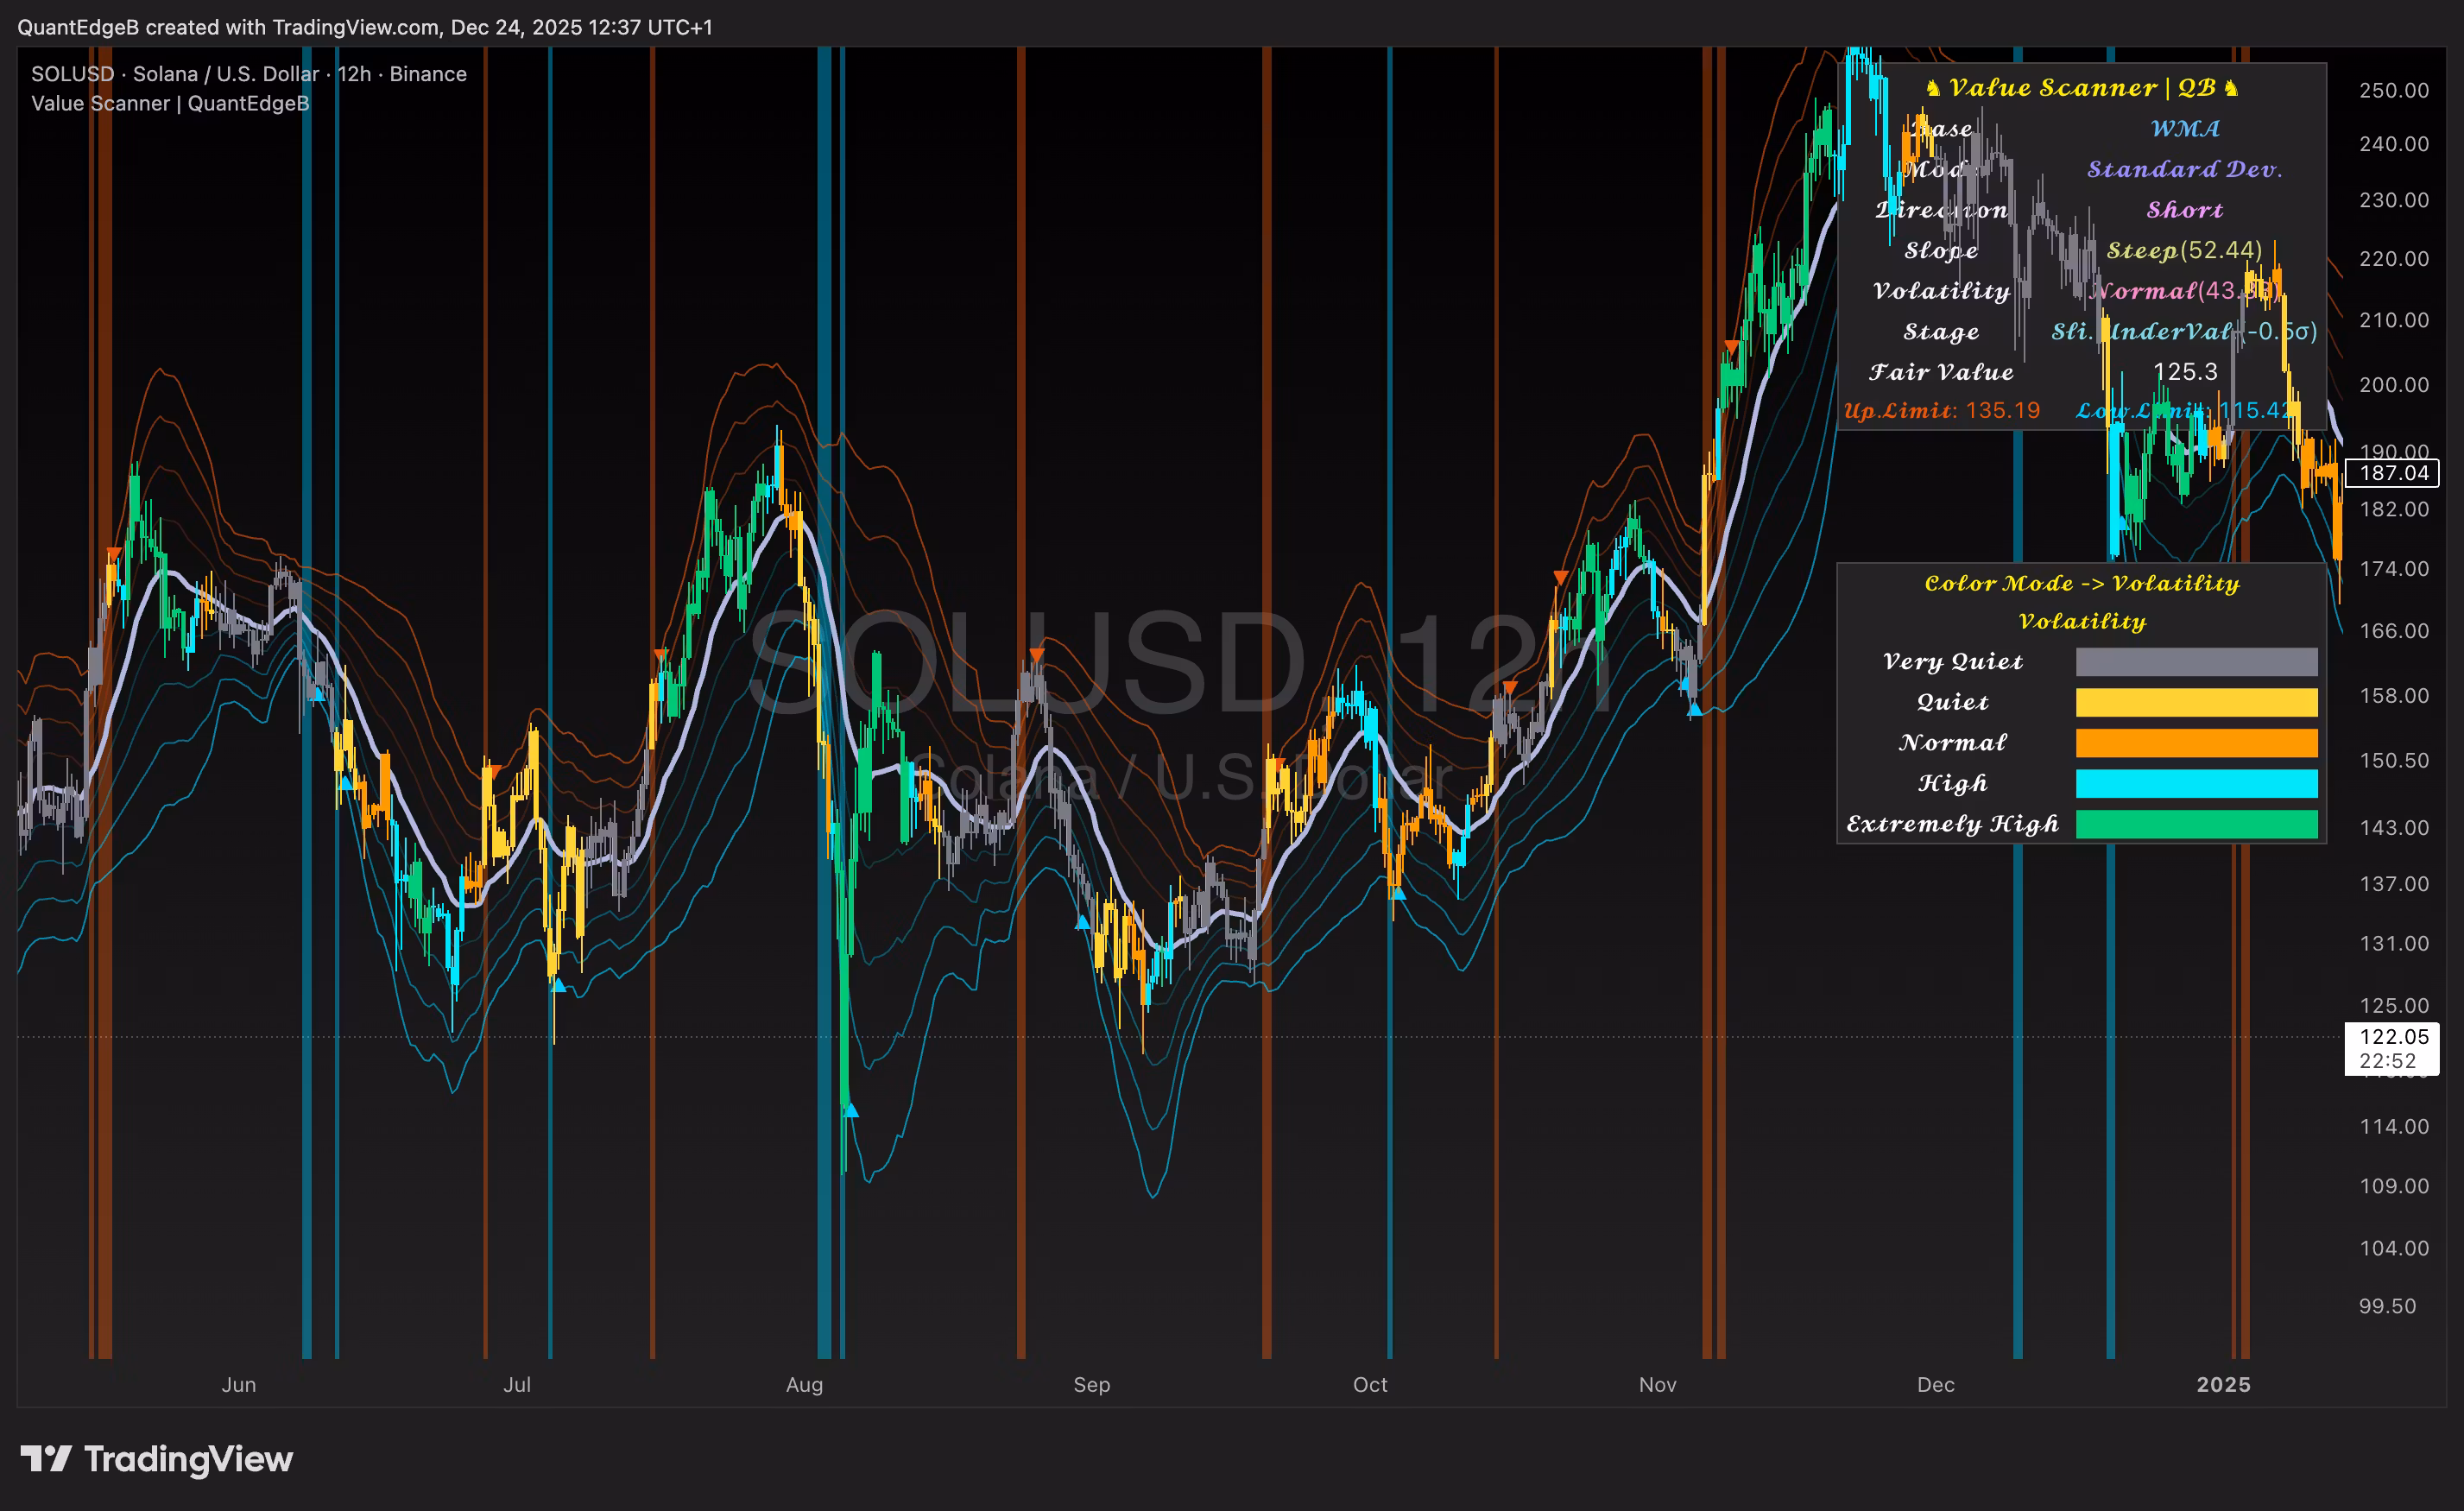Click the 187.04 current price label
This screenshot has width=2464, height=1511.
pyautogui.click(x=2393, y=473)
